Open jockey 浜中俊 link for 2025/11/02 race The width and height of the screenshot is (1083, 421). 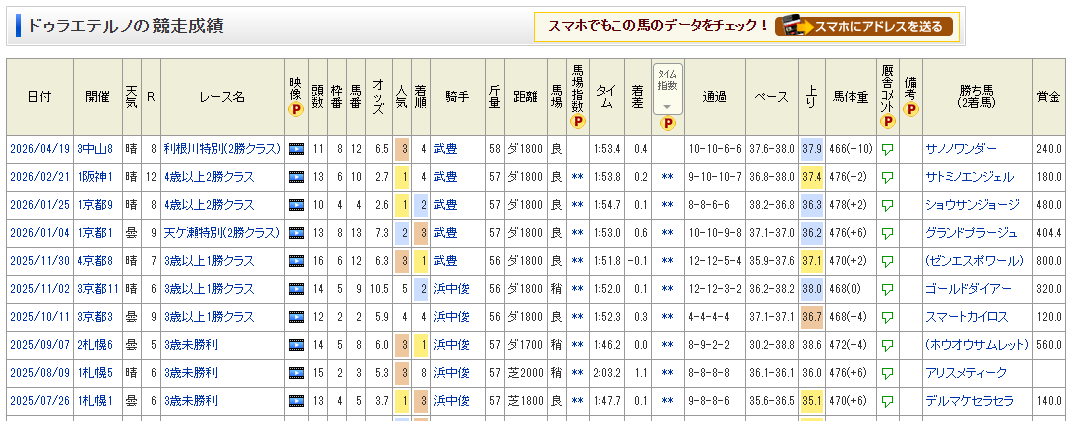coord(451,289)
